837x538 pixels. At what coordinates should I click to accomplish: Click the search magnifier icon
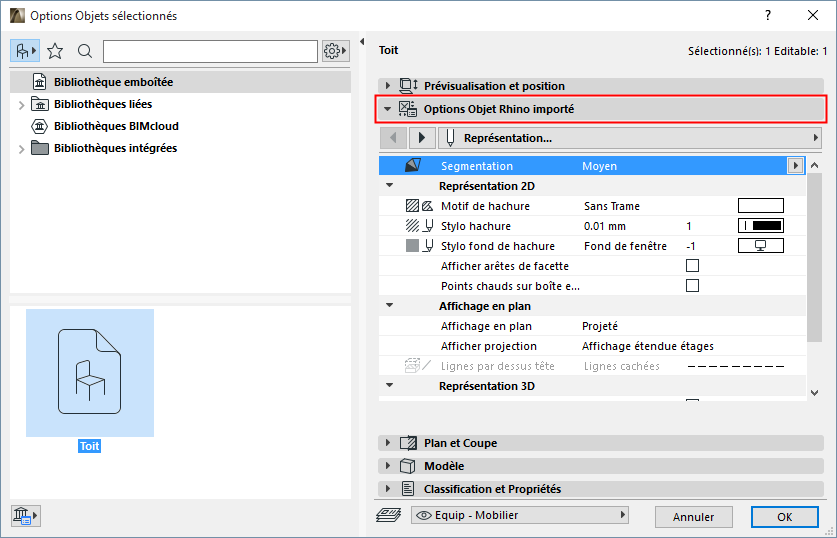85,51
